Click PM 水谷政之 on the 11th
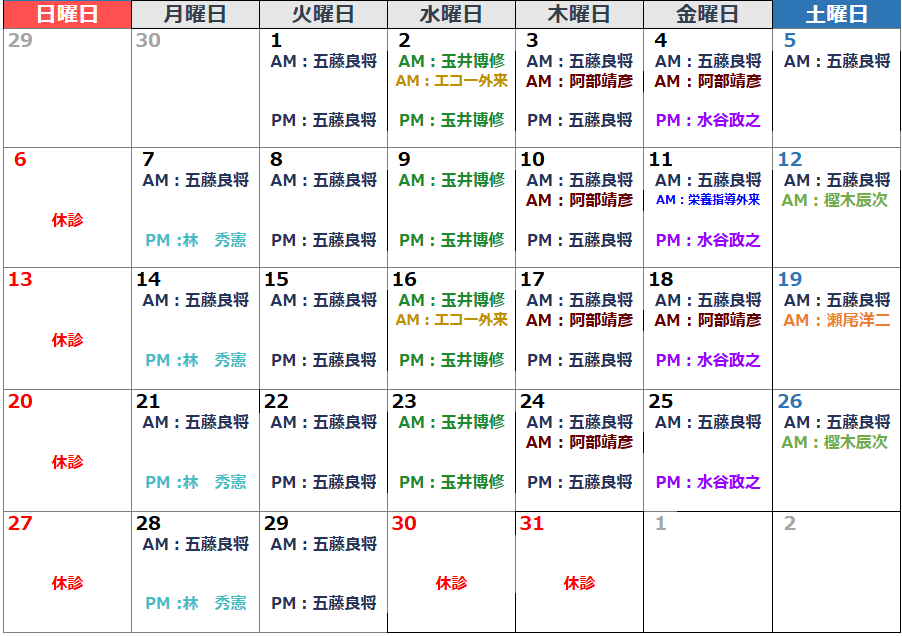This screenshot has height=636, width=902. click(x=708, y=240)
